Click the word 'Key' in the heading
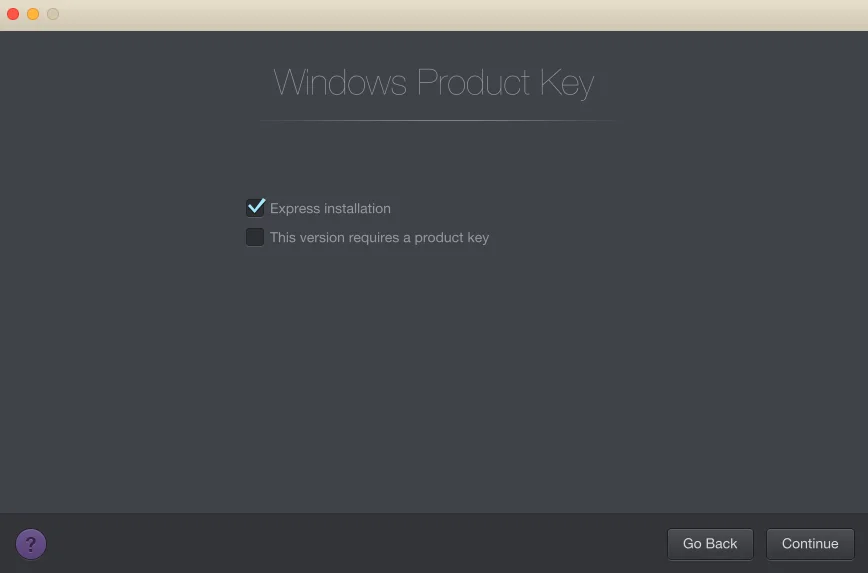The width and height of the screenshot is (868, 573). click(x=565, y=83)
